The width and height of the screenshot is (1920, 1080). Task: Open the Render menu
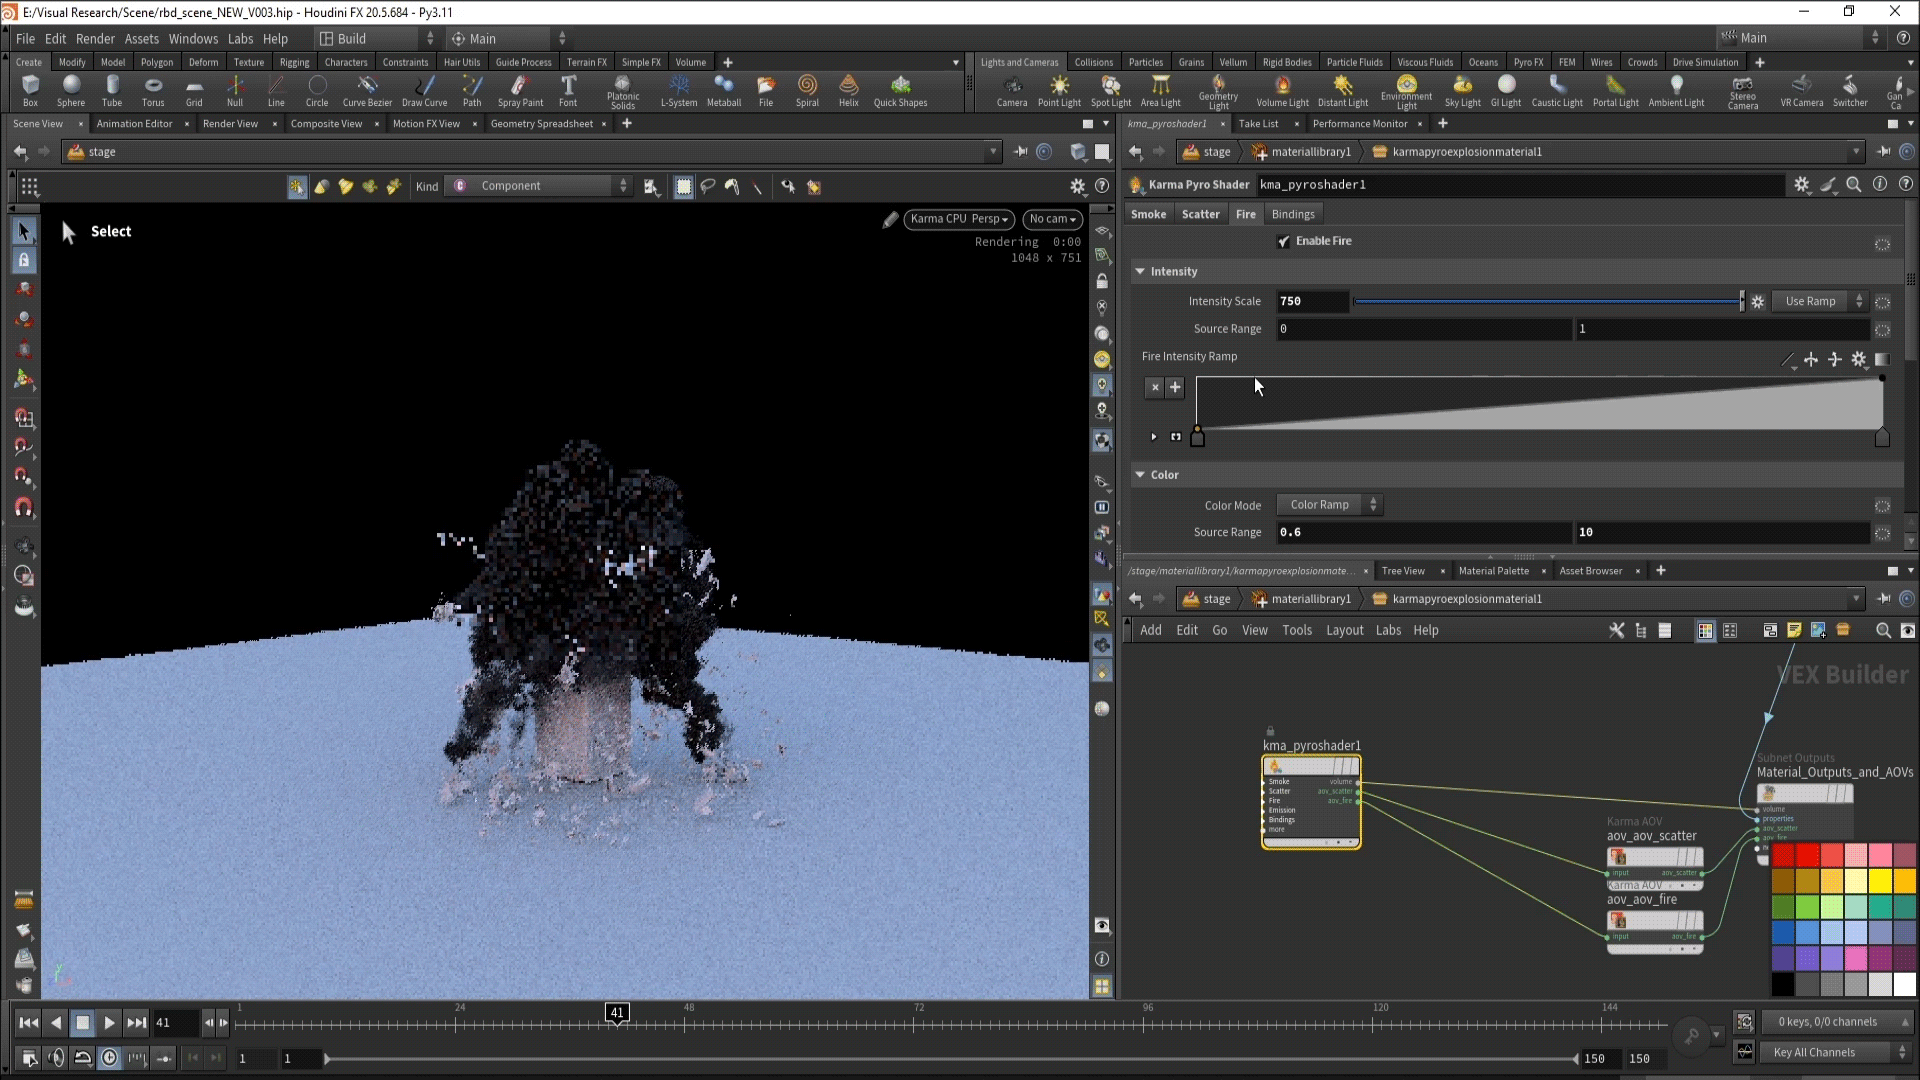click(x=95, y=38)
